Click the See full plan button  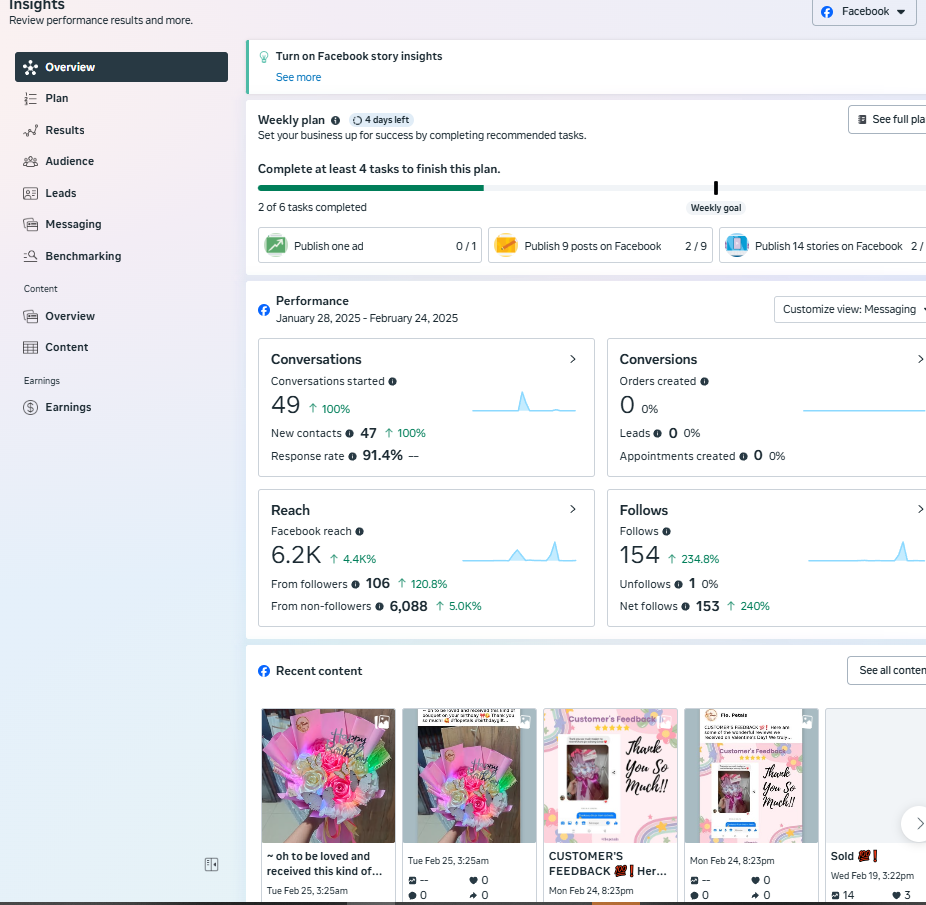click(887, 120)
